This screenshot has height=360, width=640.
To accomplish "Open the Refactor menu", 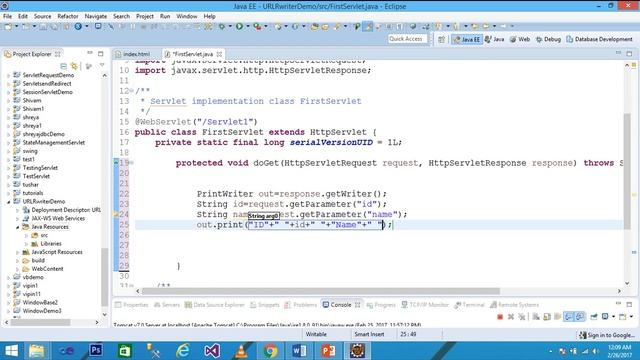I will pos(68,16).
